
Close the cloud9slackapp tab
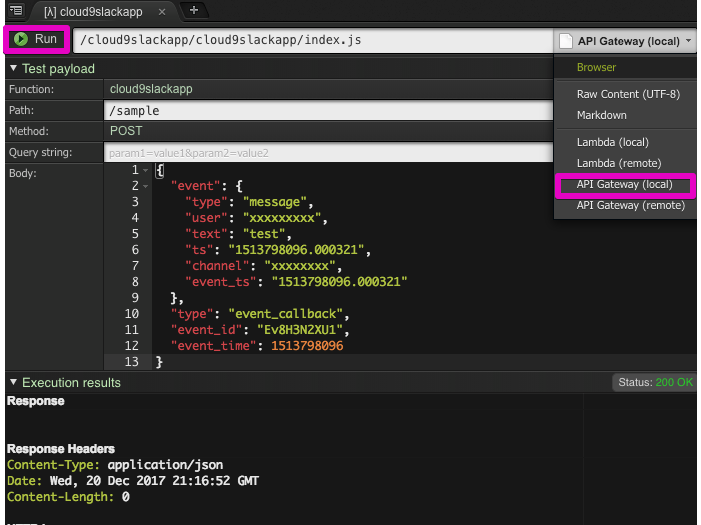point(162,12)
